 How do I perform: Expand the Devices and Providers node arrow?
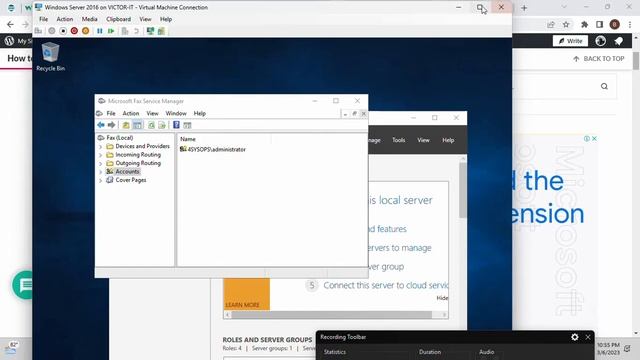(x=100, y=146)
